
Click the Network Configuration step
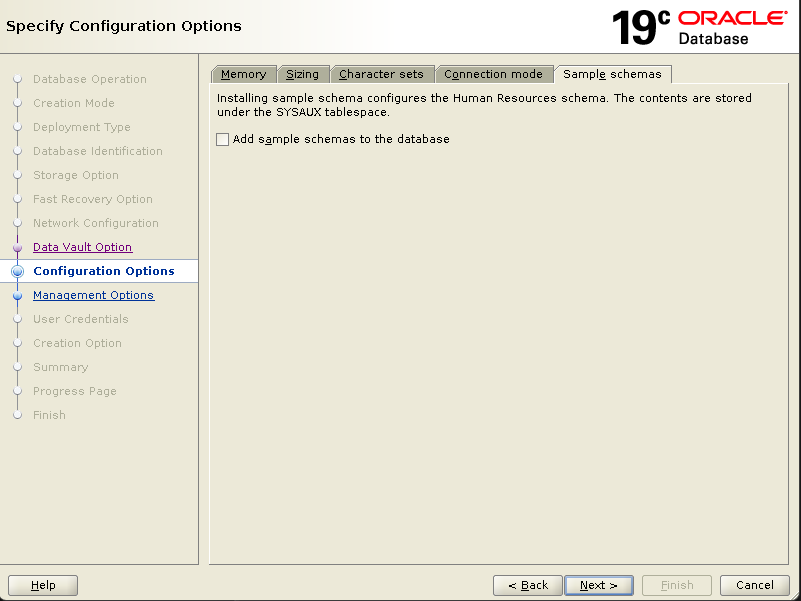tap(96, 223)
